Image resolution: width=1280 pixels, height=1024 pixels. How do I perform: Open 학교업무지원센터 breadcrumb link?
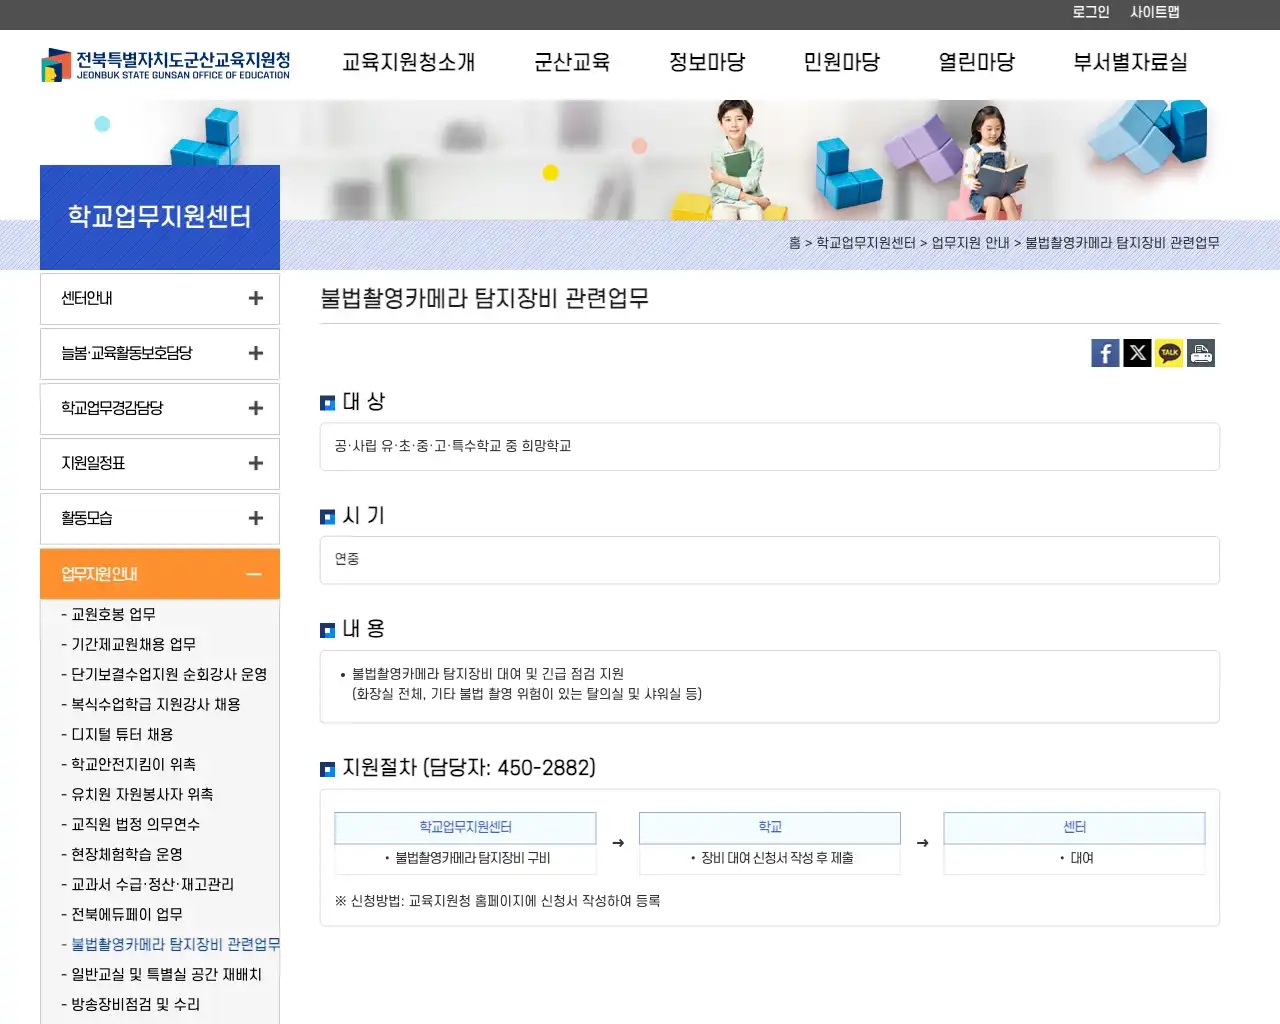click(866, 243)
